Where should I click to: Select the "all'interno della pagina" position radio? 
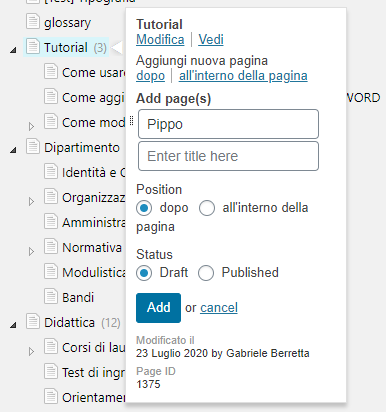point(207,208)
